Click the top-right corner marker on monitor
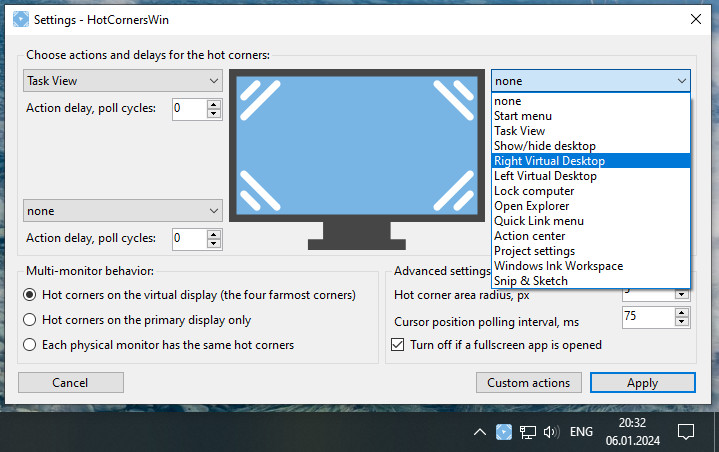The height and width of the screenshot is (452, 719). click(454, 99)
